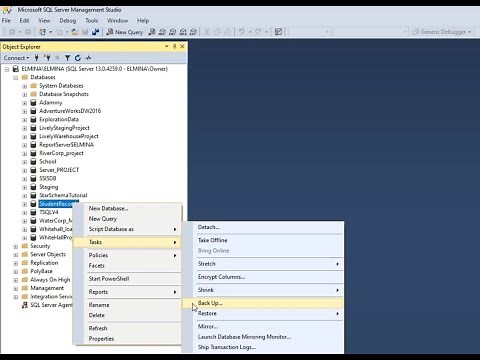Viewport: 480px width, 360px height.
Task: Click the Analysis Services MDX query icon
Action: [162, 32]
